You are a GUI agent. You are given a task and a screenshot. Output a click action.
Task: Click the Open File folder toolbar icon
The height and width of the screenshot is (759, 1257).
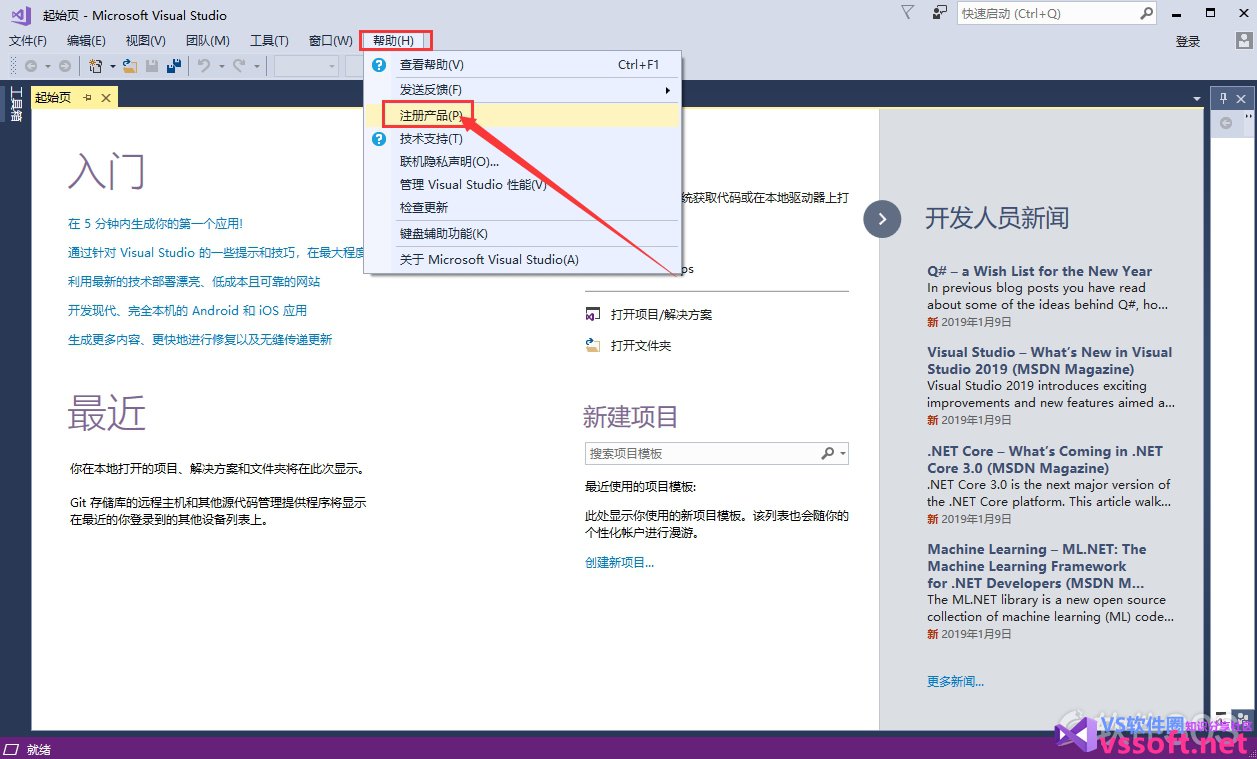(129, 66)
